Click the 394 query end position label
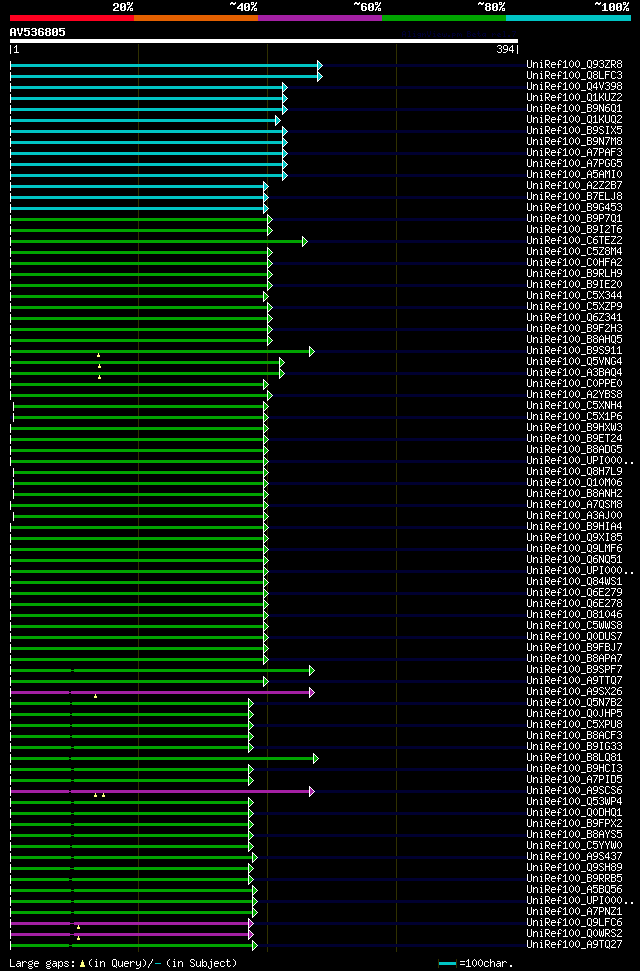Screen dimensions: 640x971 pos(505,50)
